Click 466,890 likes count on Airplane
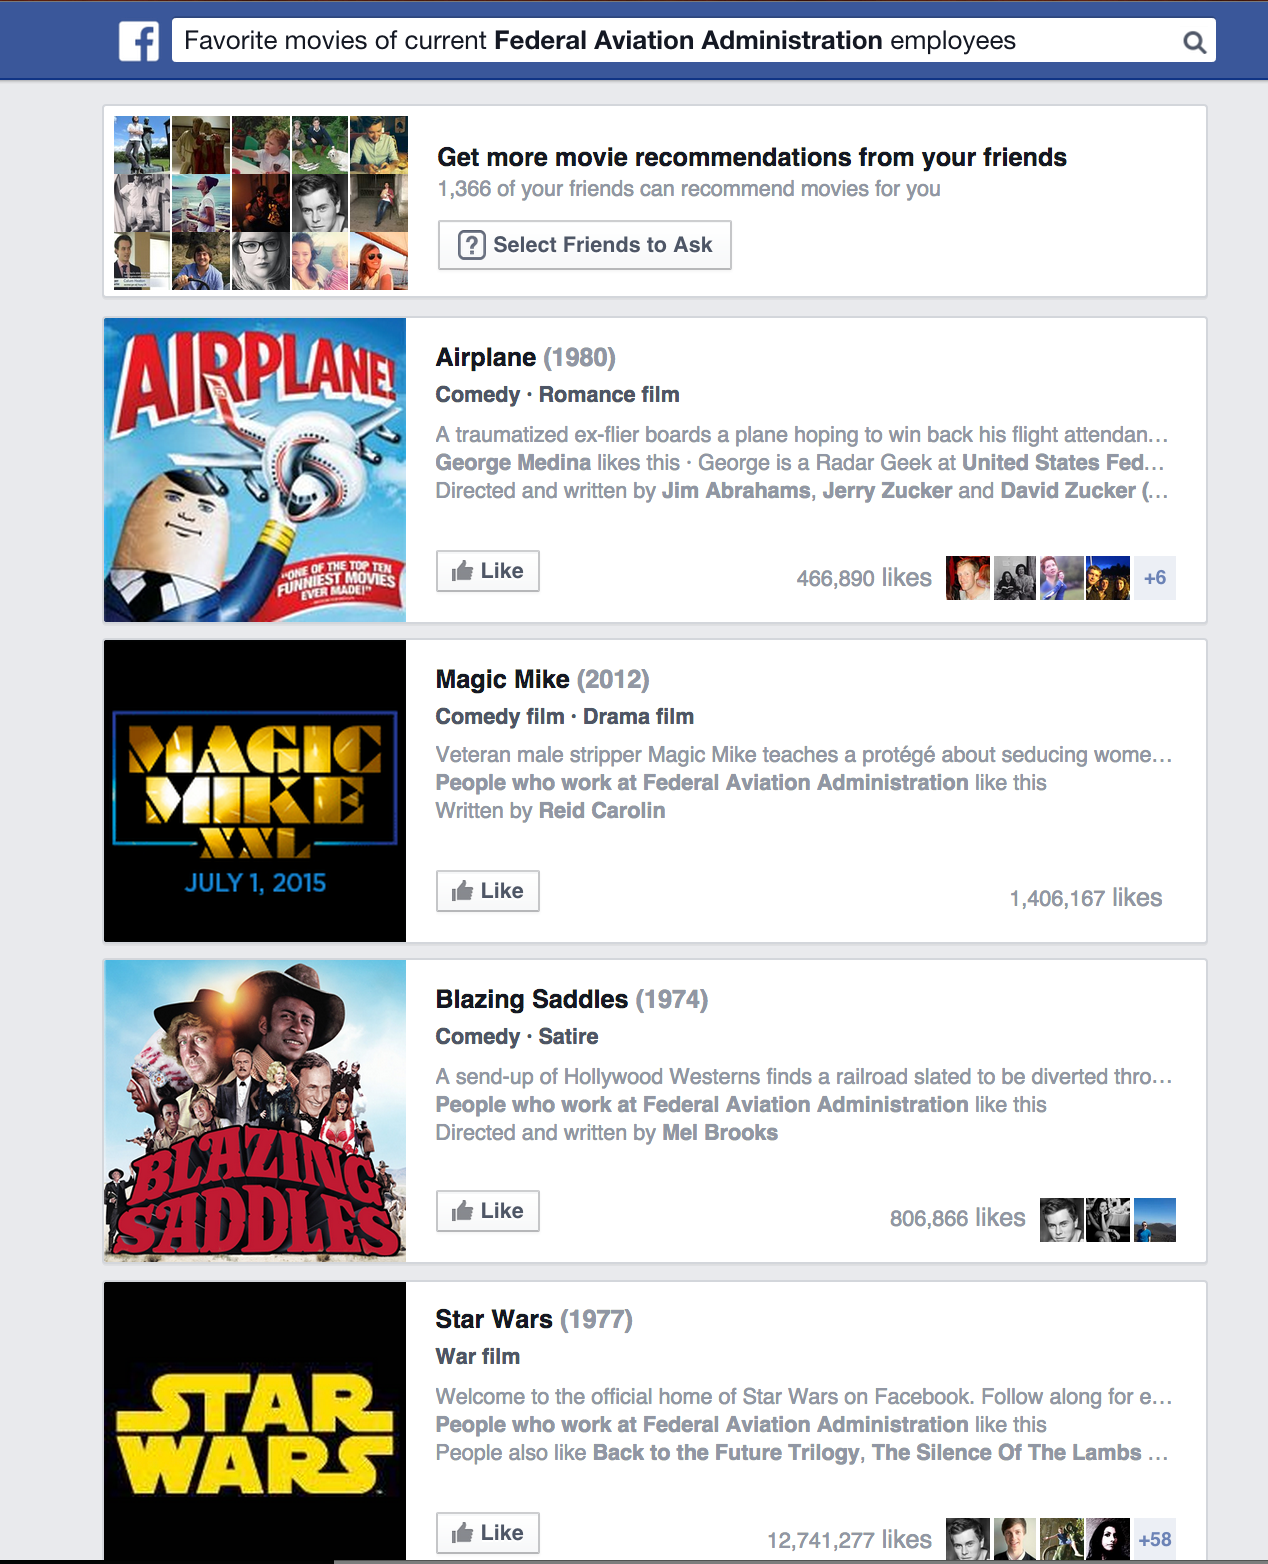Screen dimensions: 1268x1564 pyautogui.click(x=864, y=578)
